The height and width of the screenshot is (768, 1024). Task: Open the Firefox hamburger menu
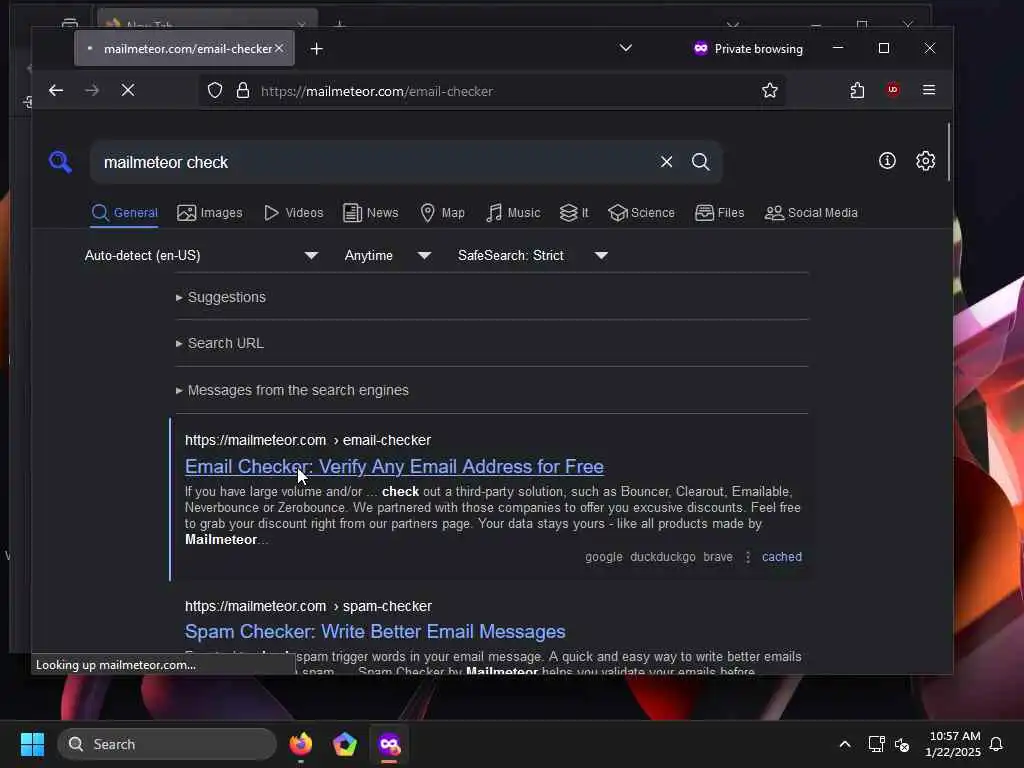[x=929, y=89]
